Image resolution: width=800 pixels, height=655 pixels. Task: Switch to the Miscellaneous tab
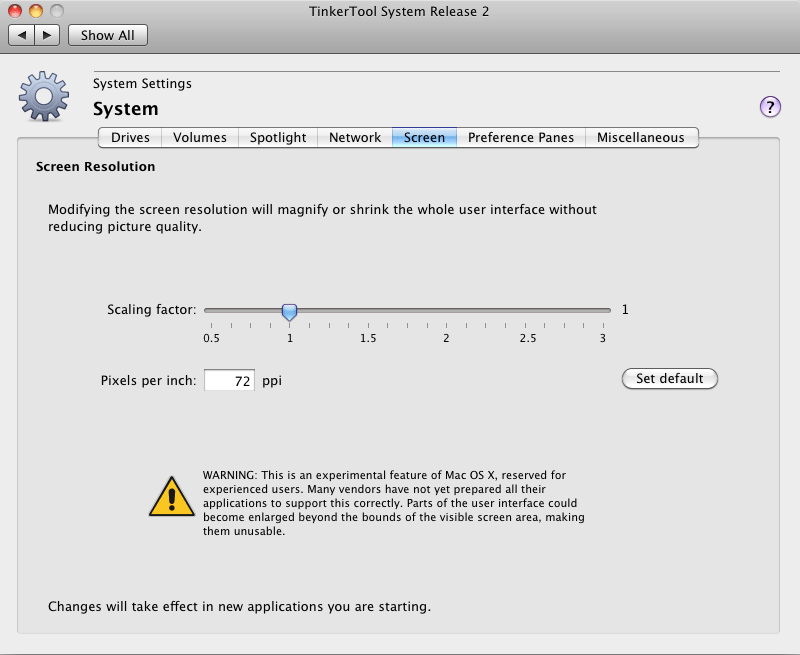tap(641, 138)
